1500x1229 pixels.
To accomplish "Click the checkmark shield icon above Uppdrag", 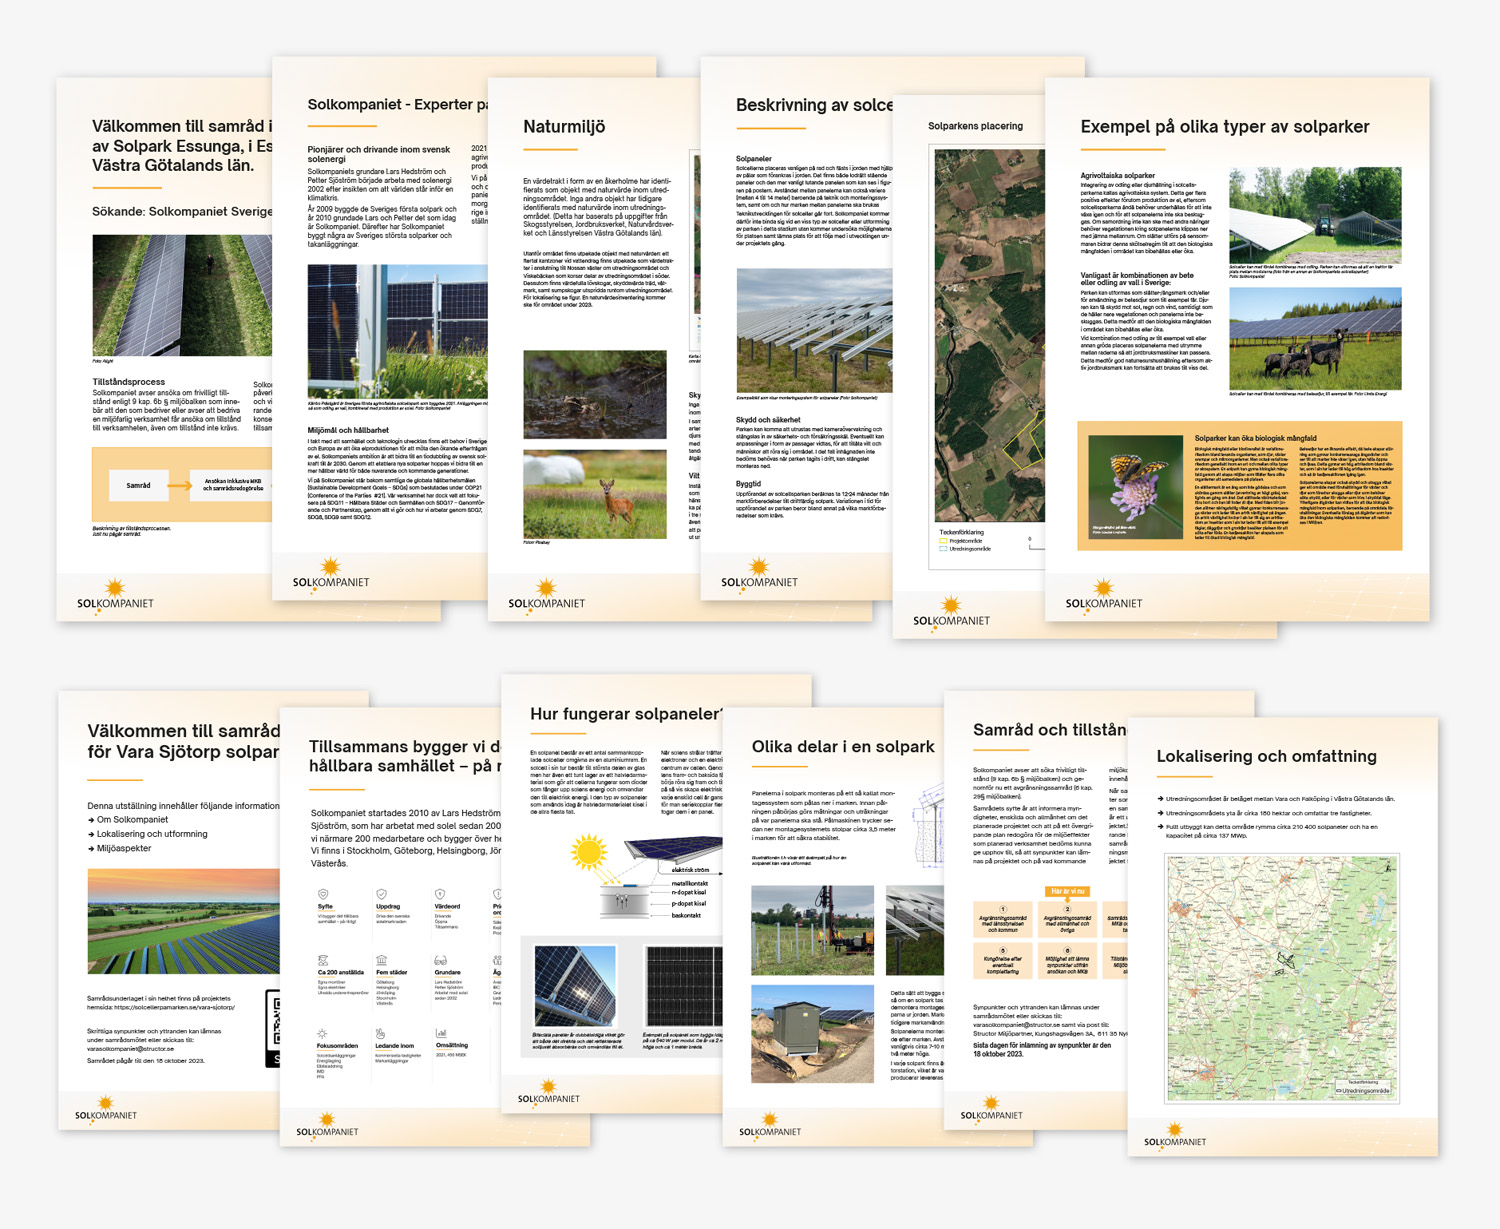I will 381,894.
